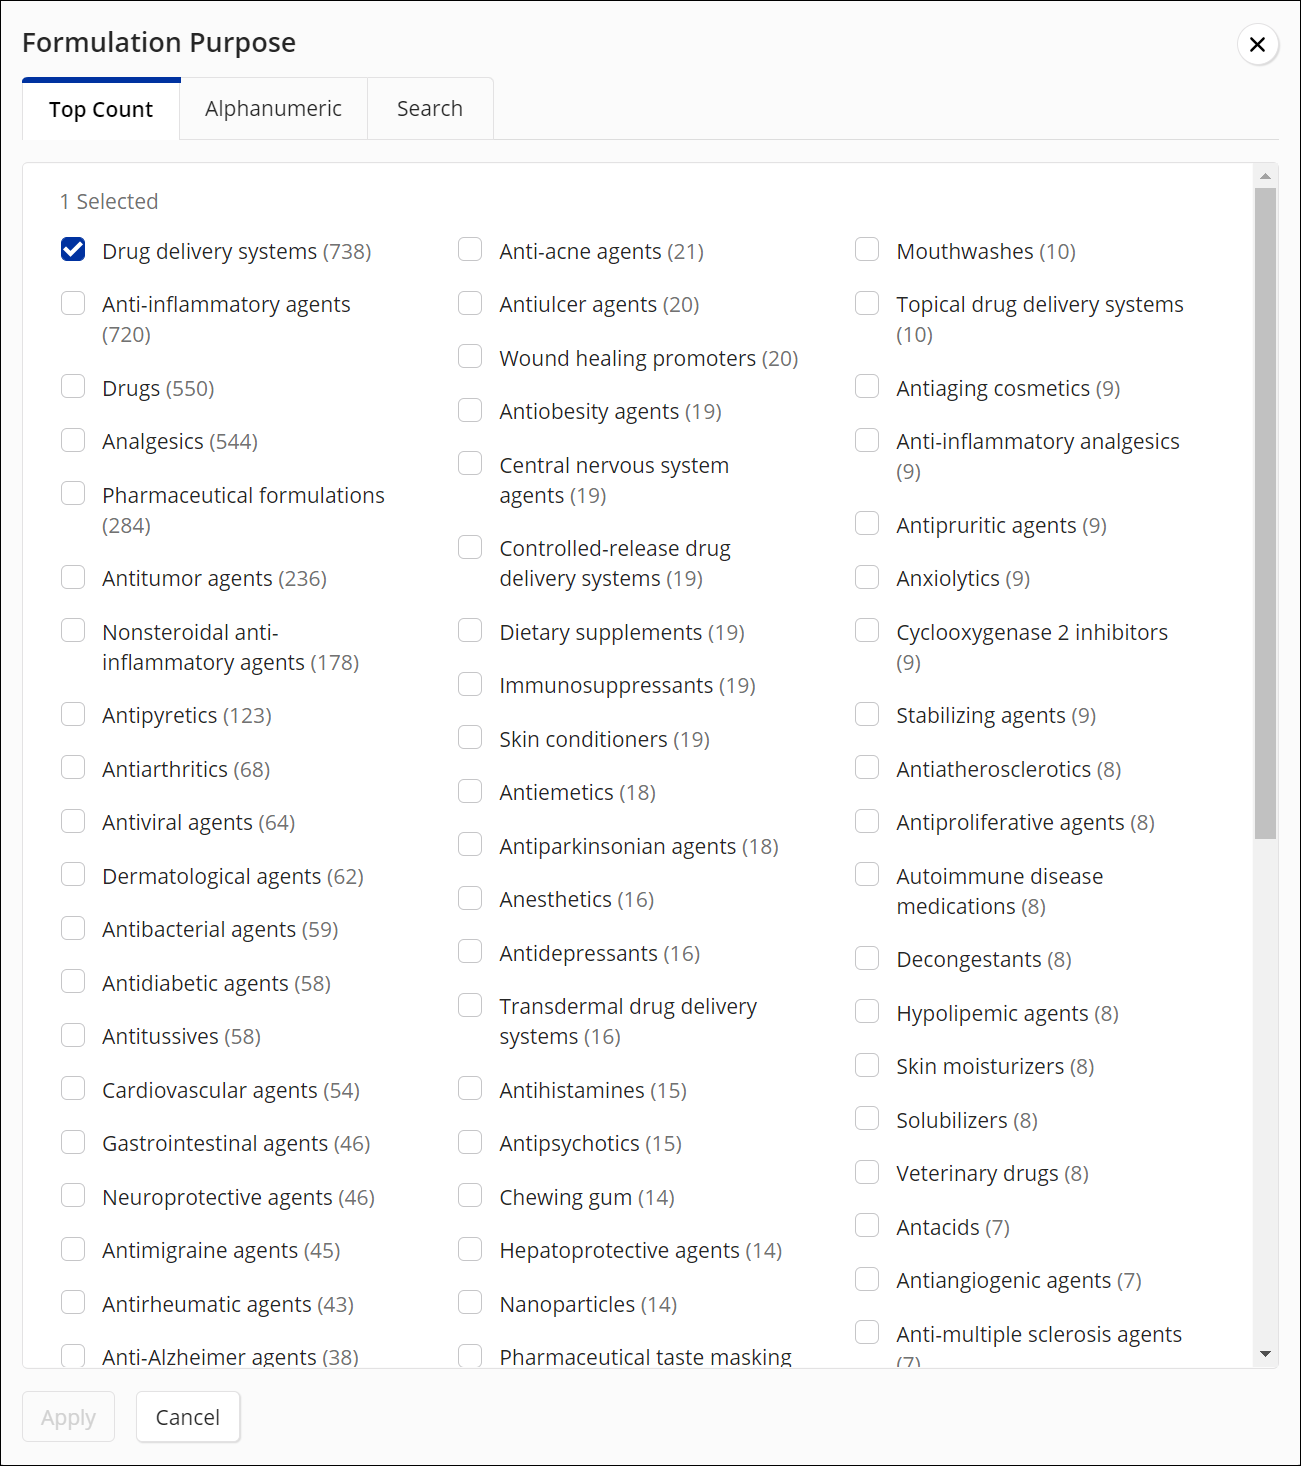Enable Skin conditioners (19)
Screen dimensions: 1301x1466
(470, 737)
